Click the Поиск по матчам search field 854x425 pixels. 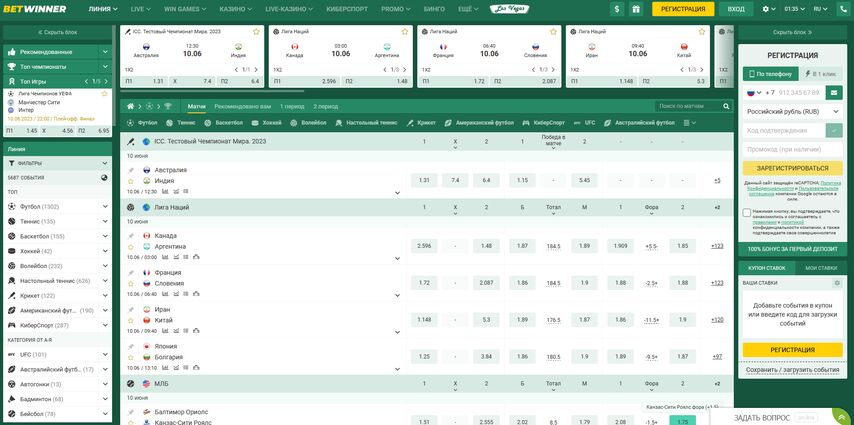[x=689, y=106]
